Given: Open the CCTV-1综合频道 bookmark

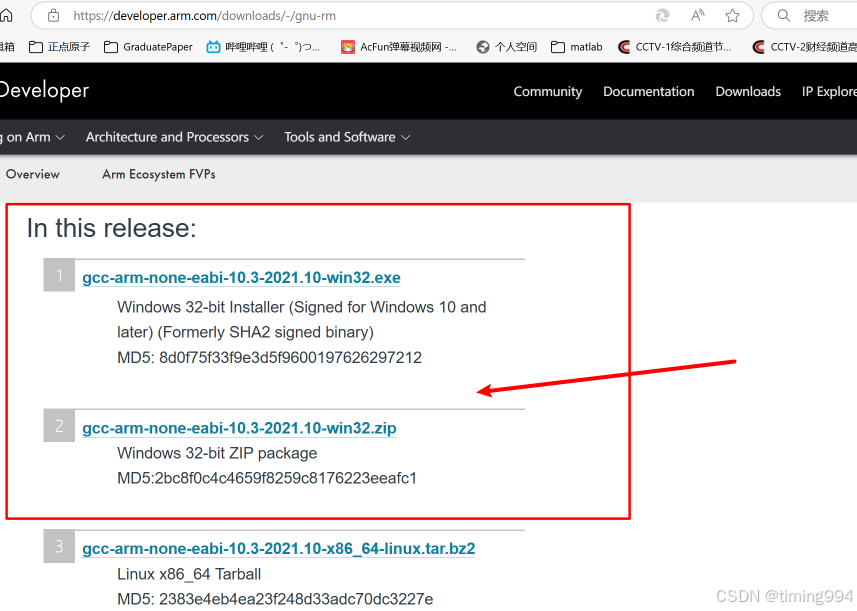Looking at the screenshot, I should click(674, 47).
